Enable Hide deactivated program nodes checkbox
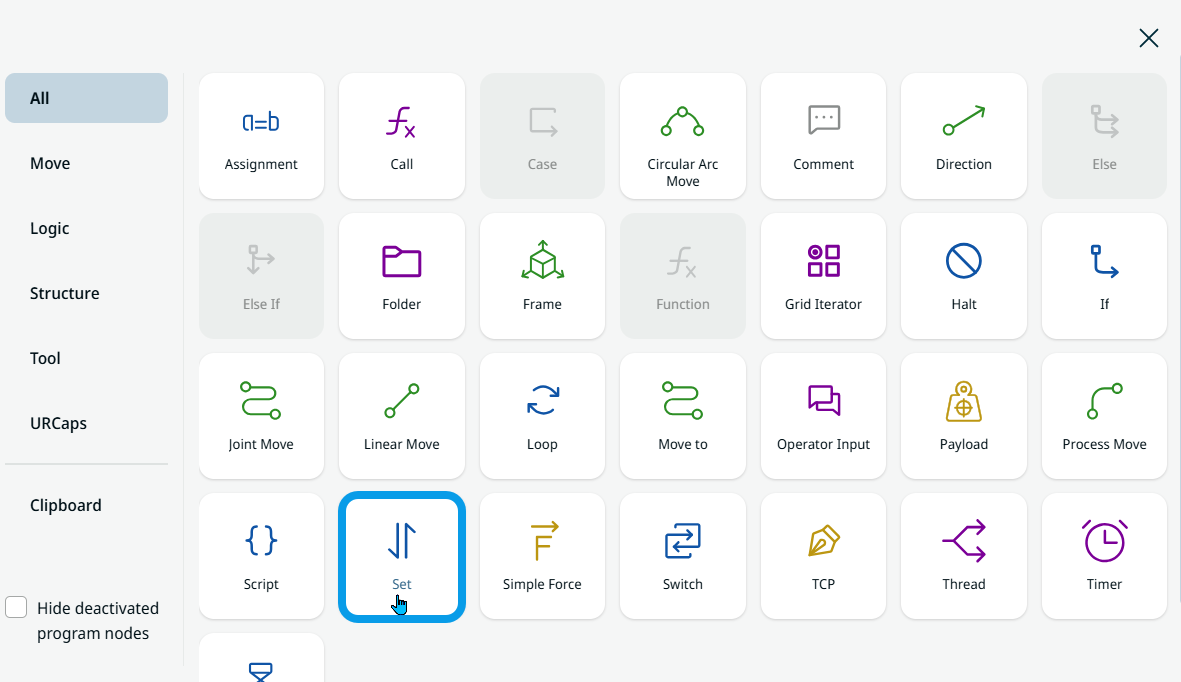 [x=16, y=608]
